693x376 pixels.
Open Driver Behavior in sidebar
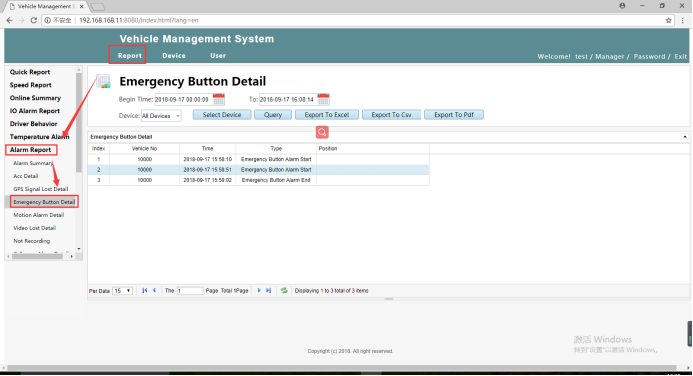pyautogui.click(x=34, y=124)
